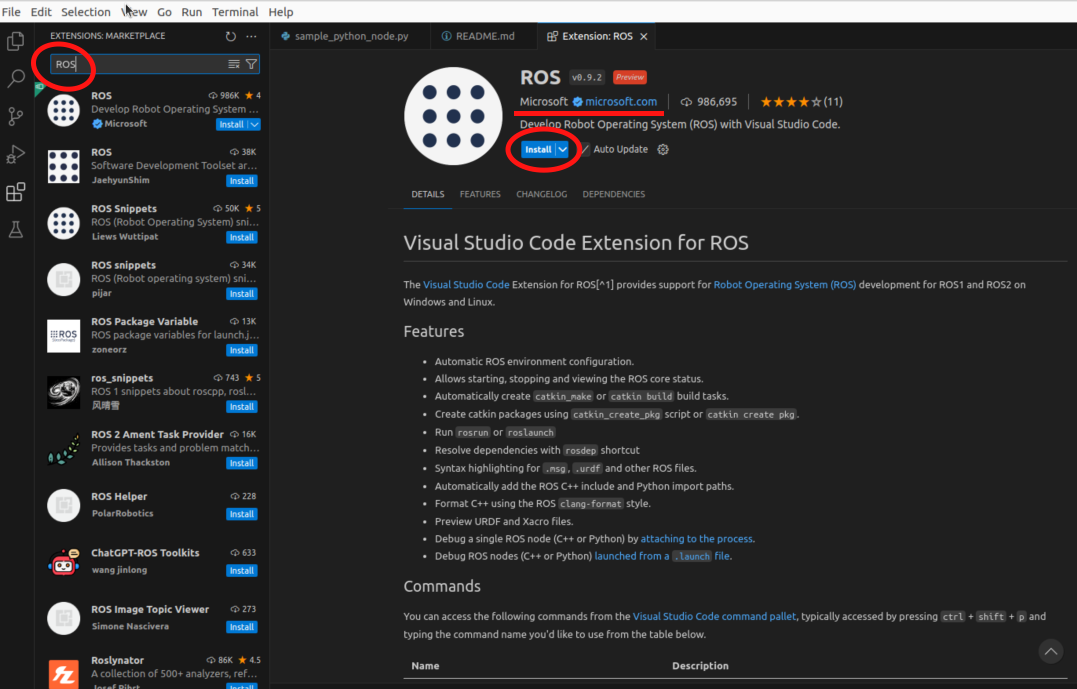1077x689 pixels.
Task: Open the microsoft.com publisher link
Action: (621, 102)
